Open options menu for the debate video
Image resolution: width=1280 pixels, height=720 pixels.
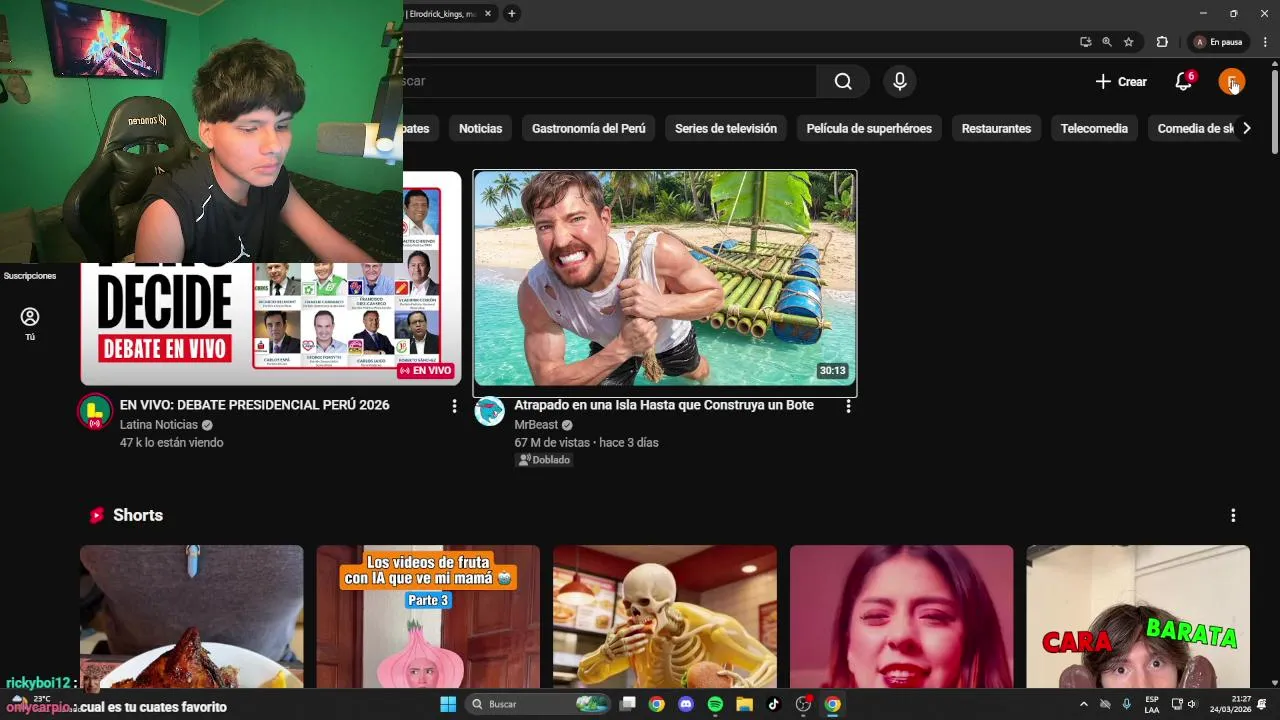tap(454, 406)
